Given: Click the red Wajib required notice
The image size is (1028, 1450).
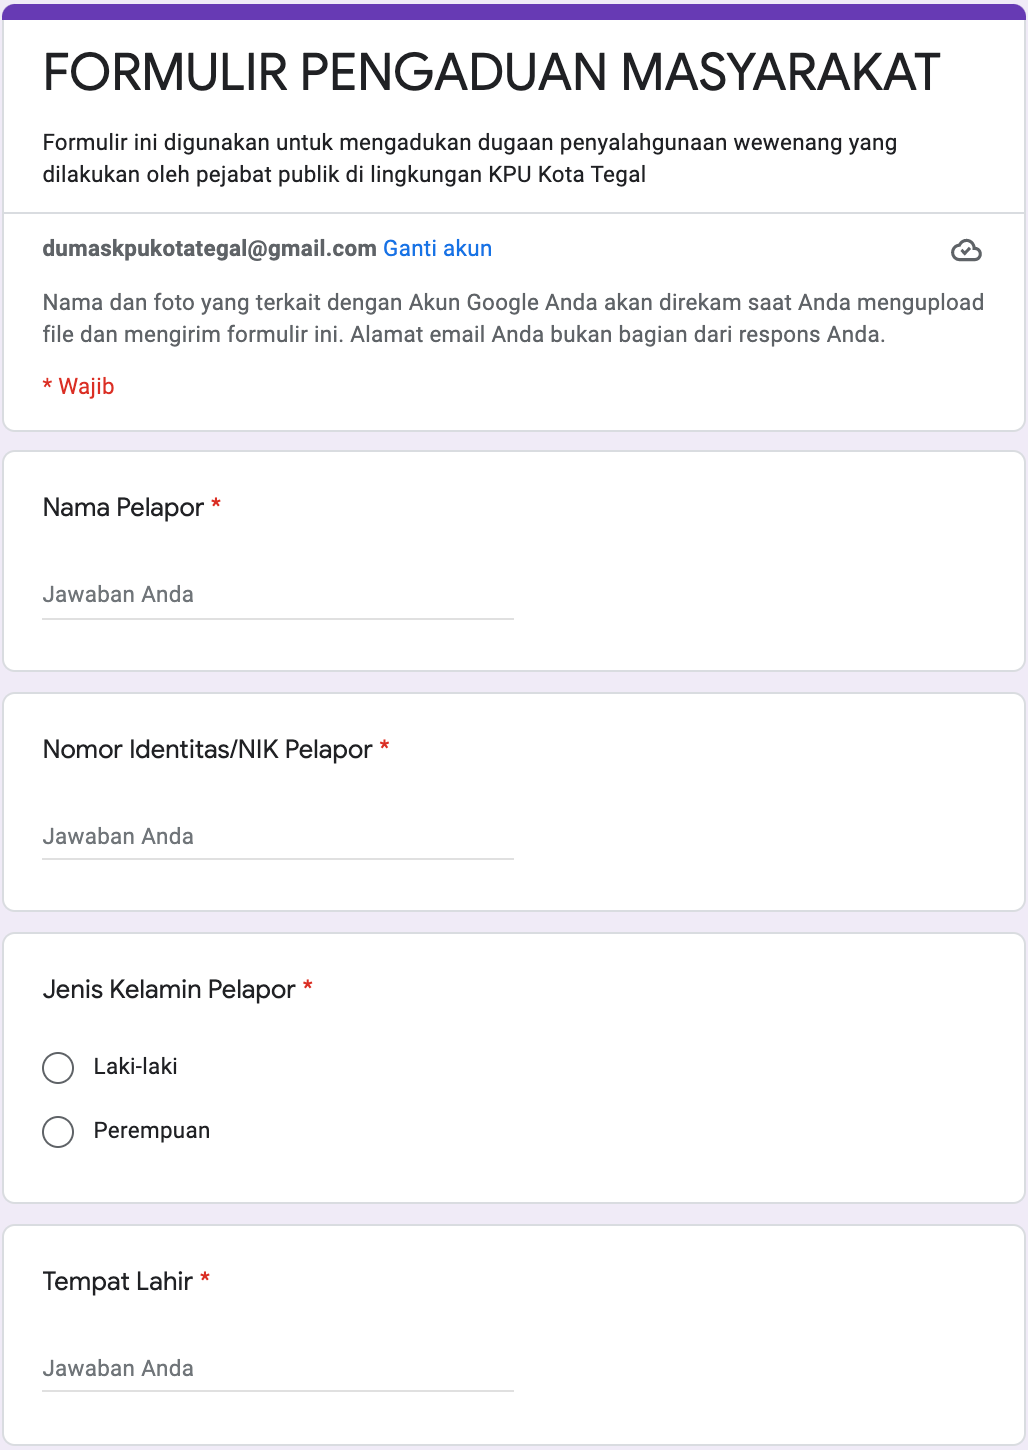Looking at the screenshot, I should (79, 387).
